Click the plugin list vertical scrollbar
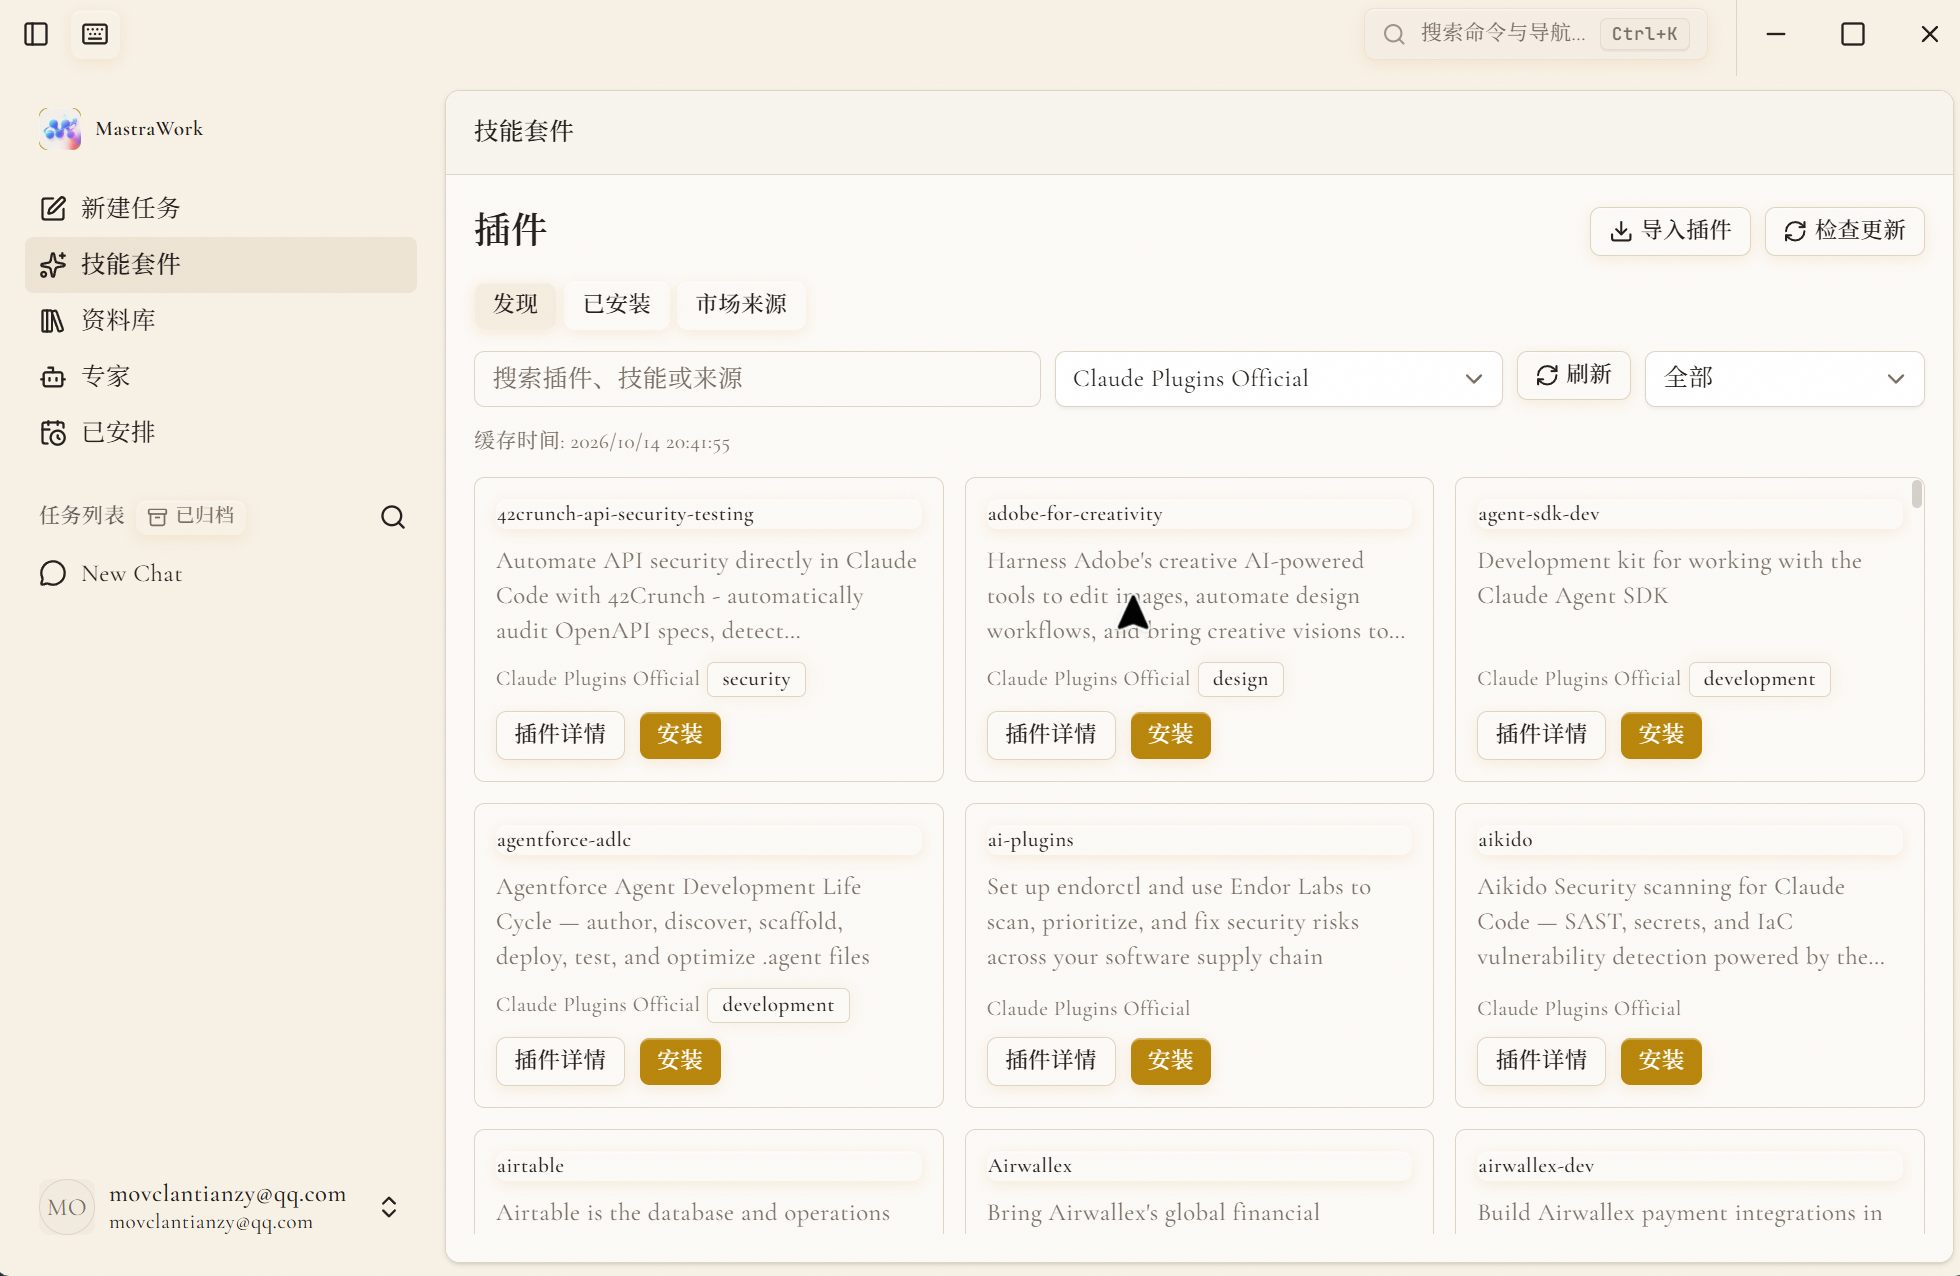The width and height of the screenshot is (1960, 1276). (x=1916, y=494)
